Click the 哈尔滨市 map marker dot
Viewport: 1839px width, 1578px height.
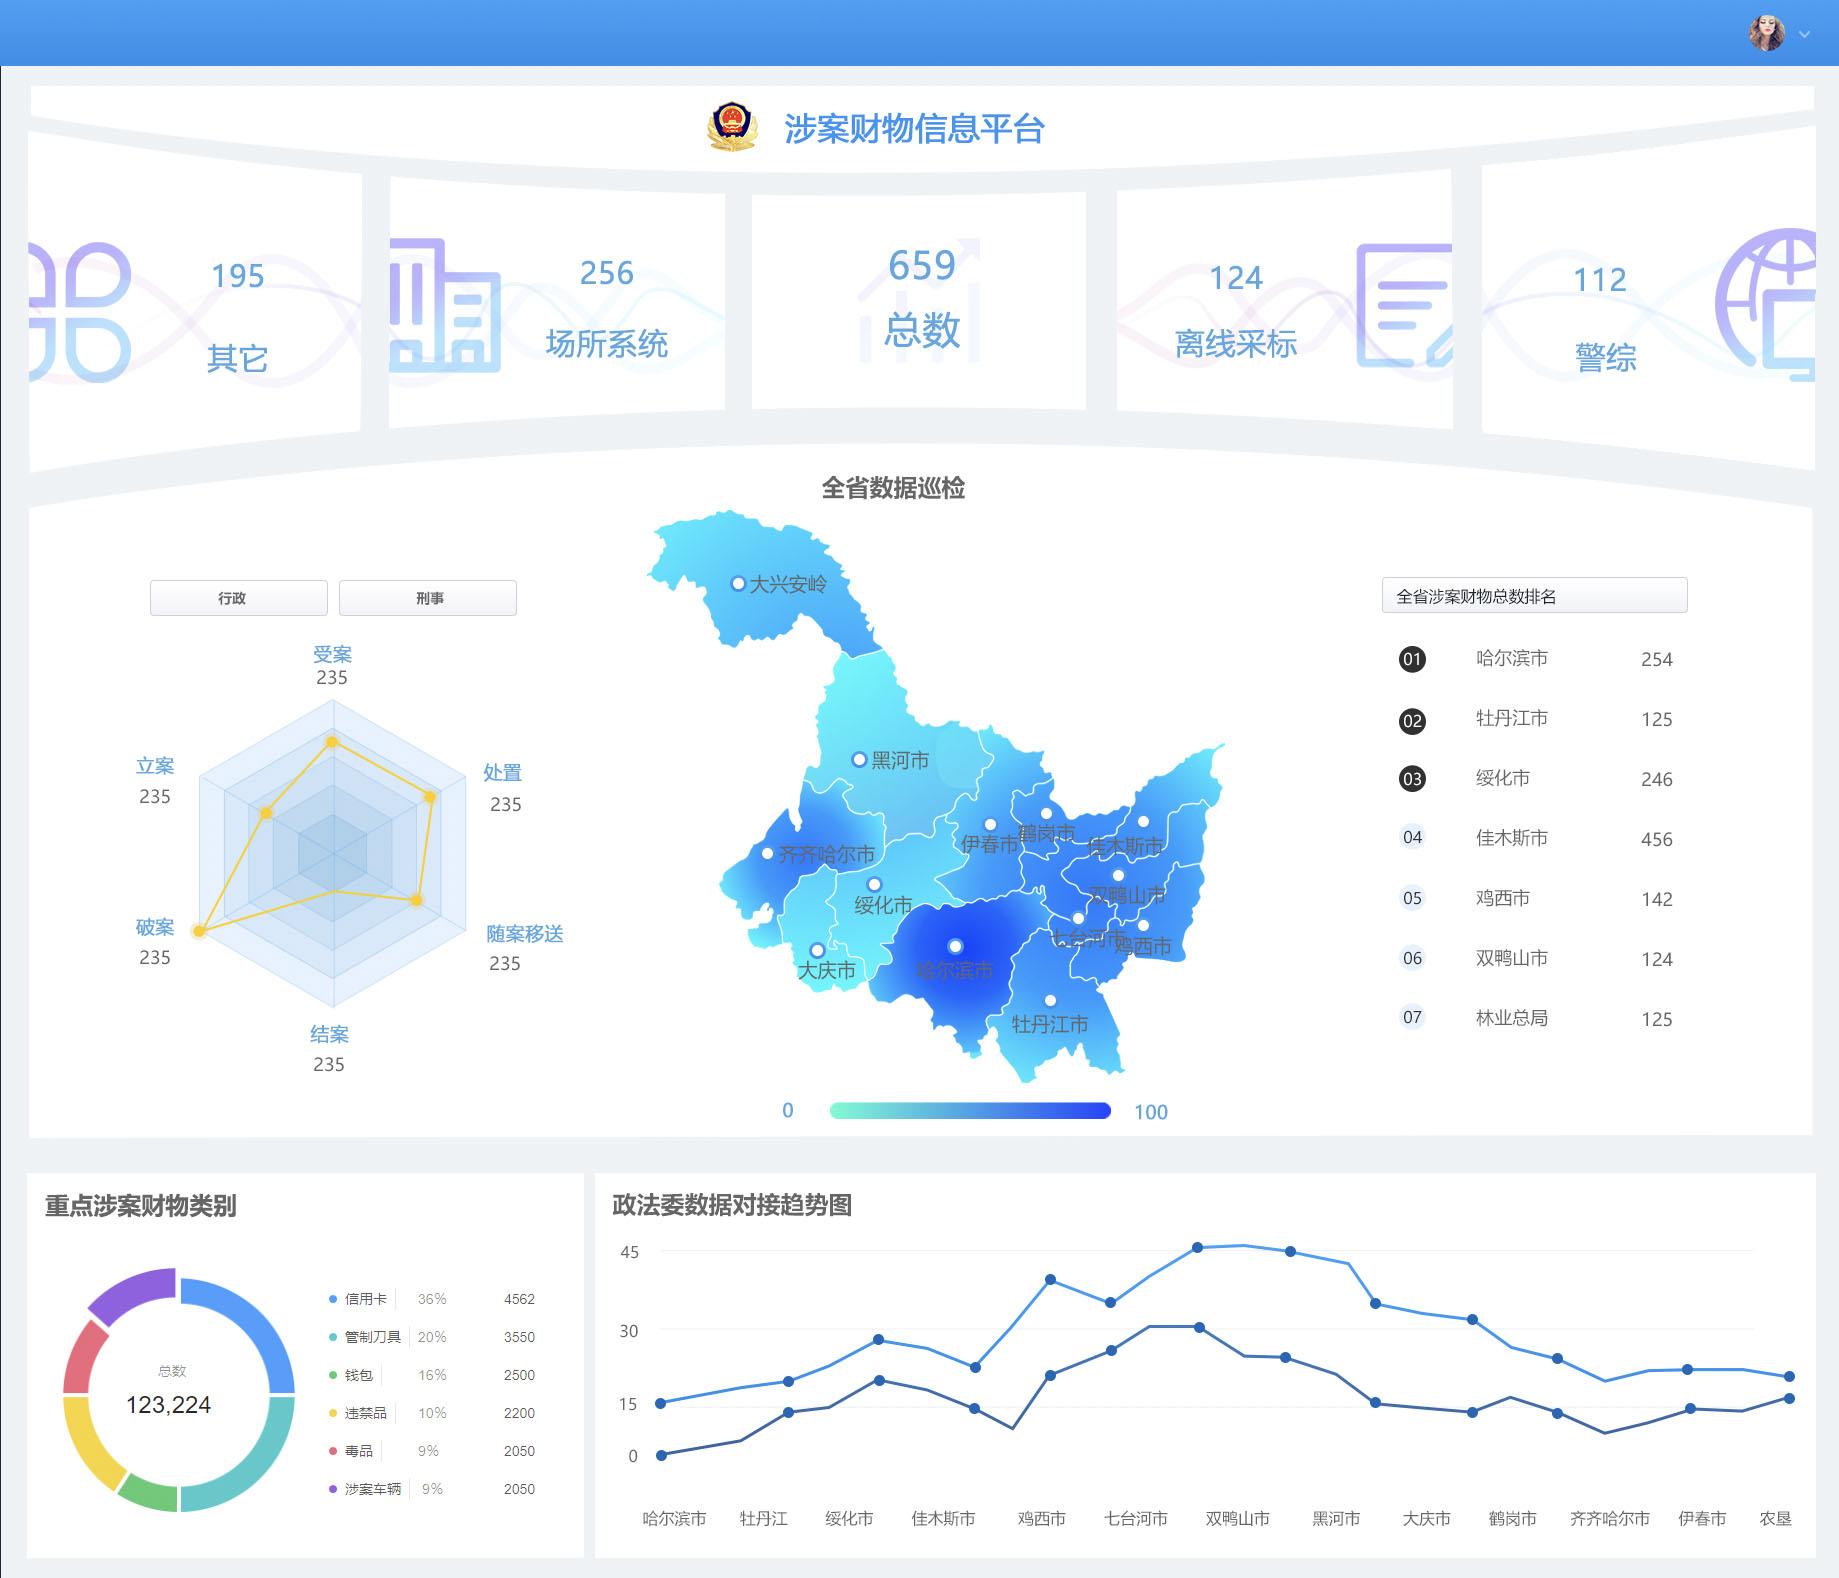pyautogui.click(x=955, y=946)
